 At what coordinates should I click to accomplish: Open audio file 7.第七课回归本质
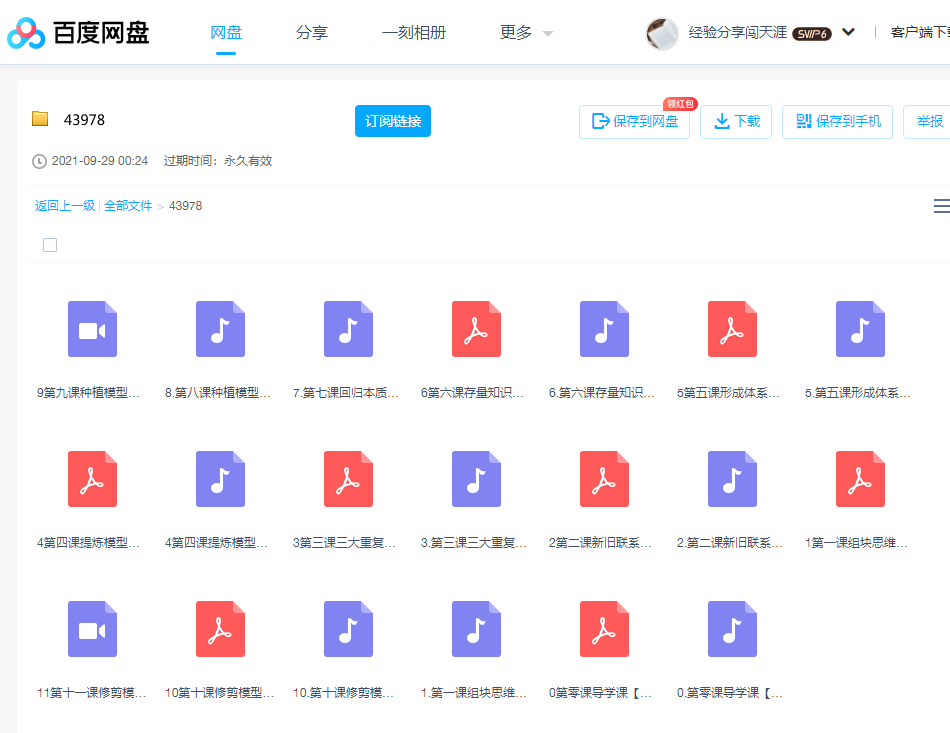pos(348,329)
